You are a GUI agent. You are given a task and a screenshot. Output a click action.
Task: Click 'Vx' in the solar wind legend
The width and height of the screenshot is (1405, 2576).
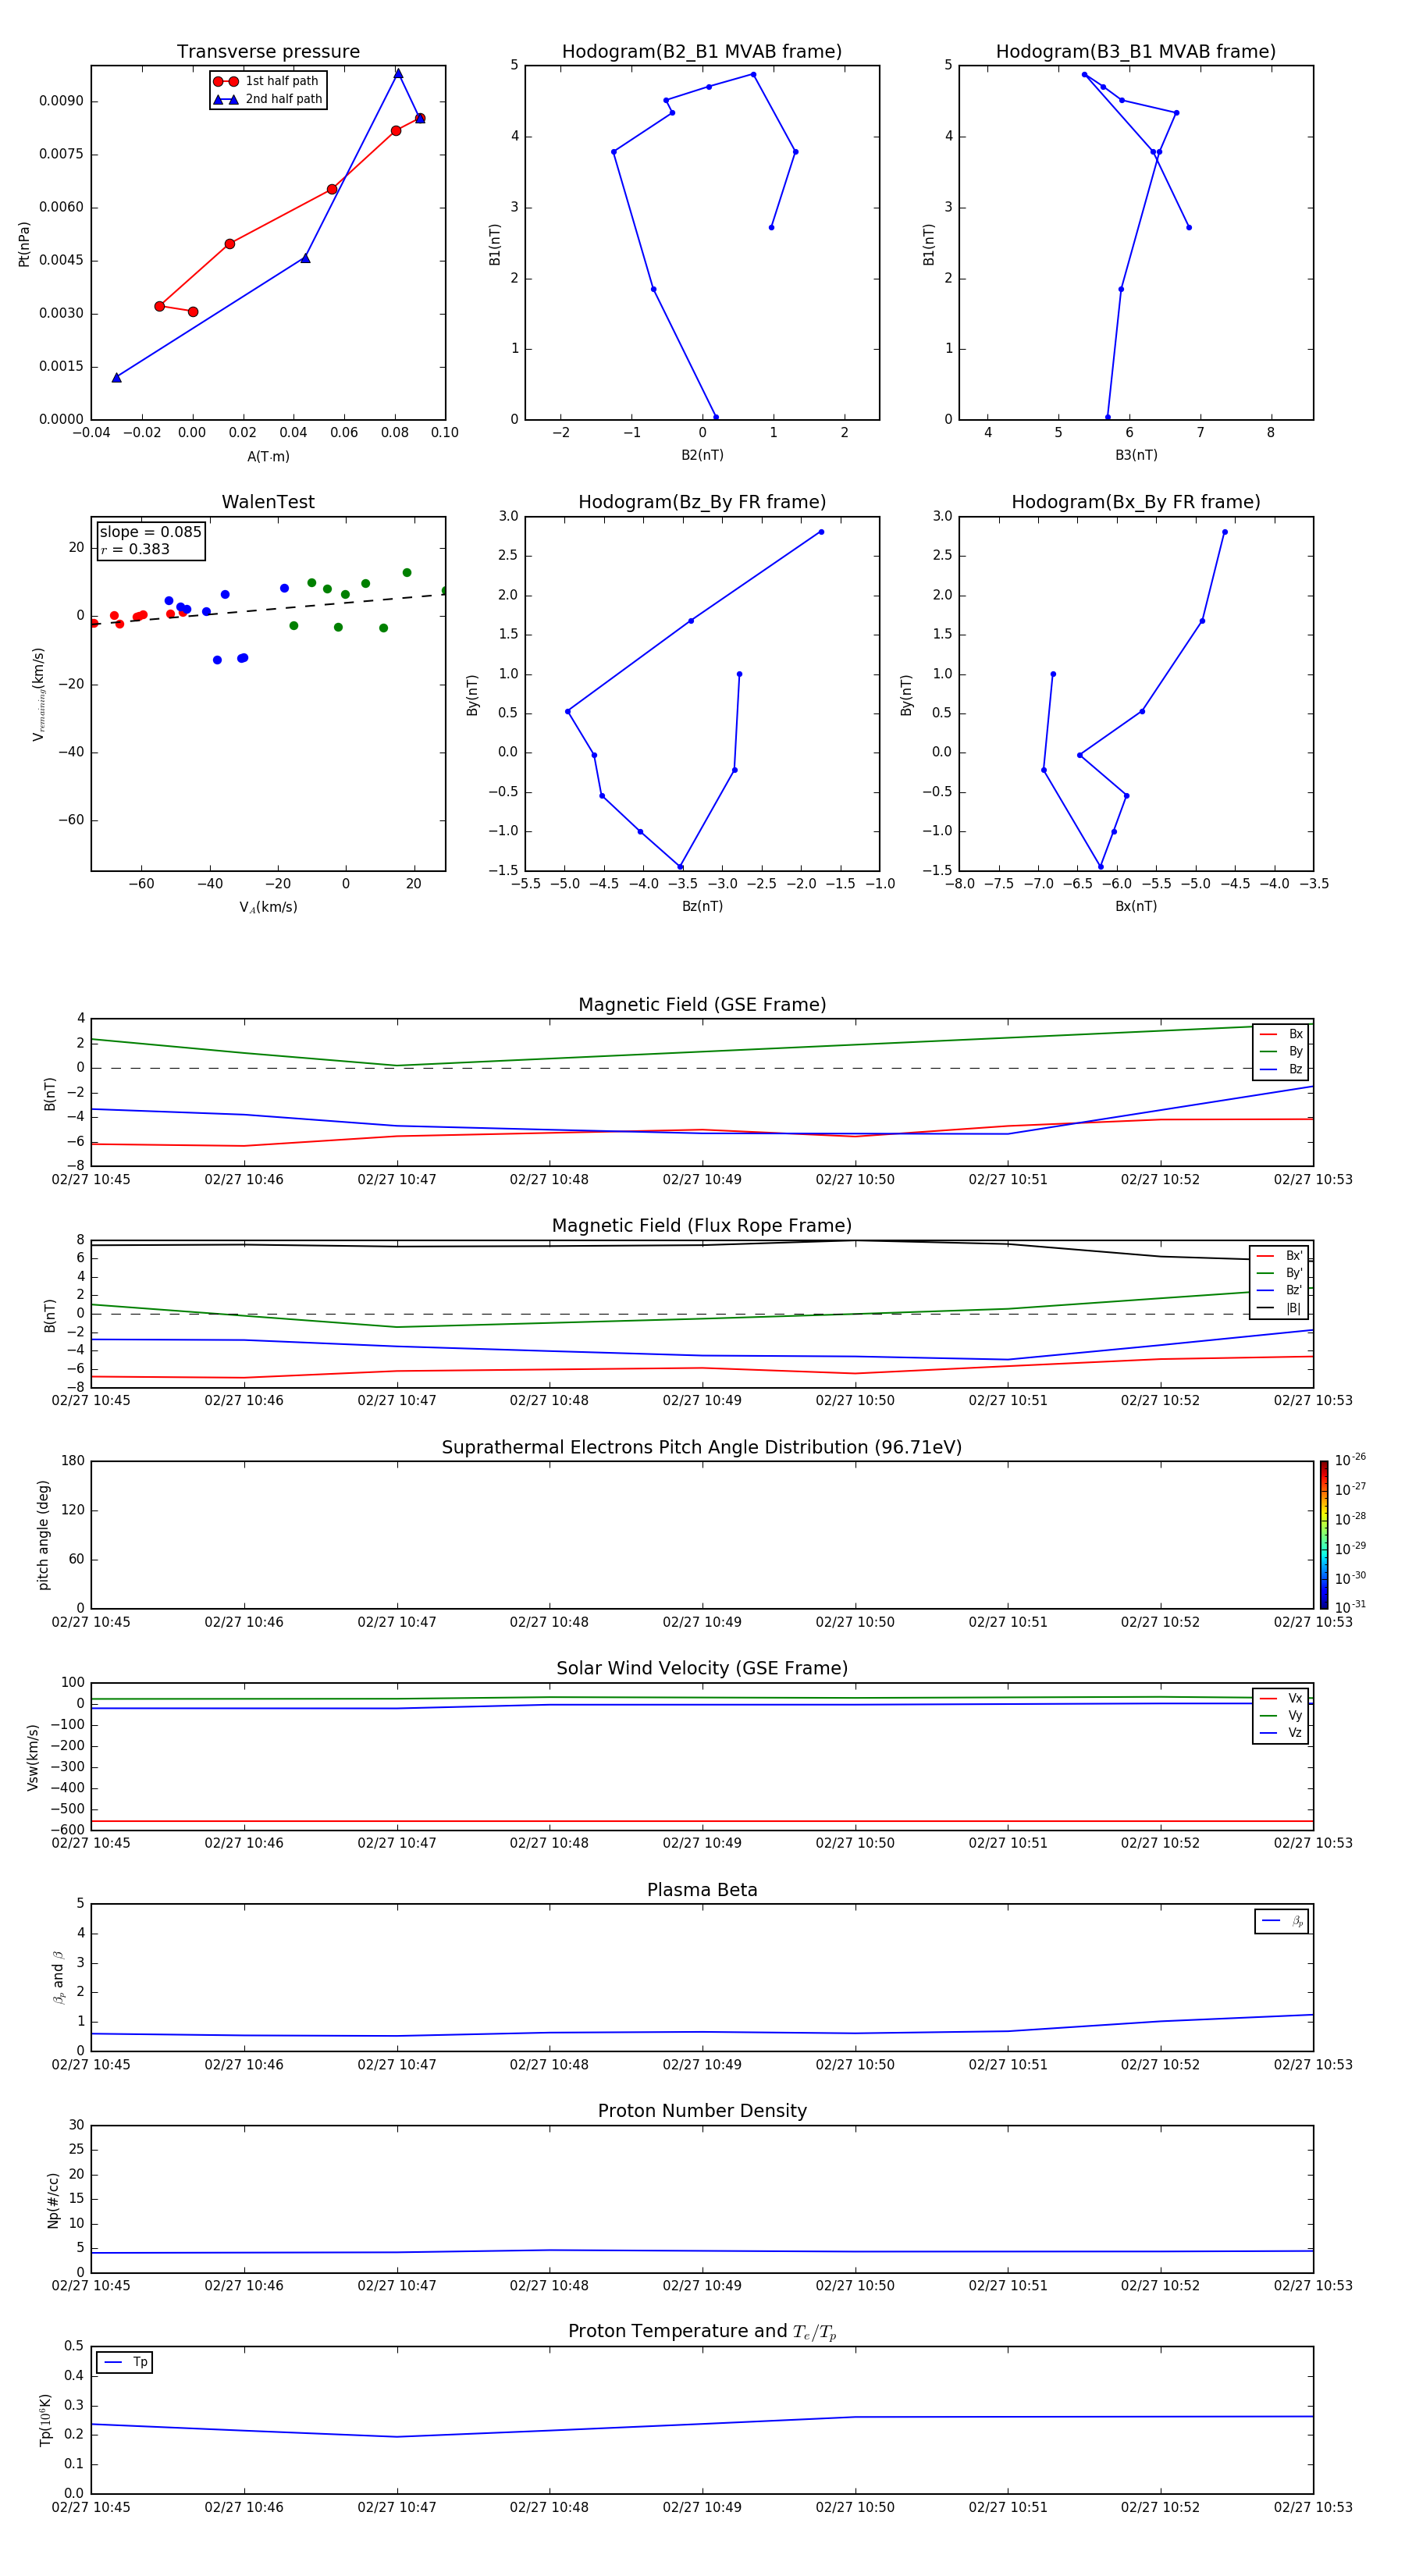pos(1295,1698)
